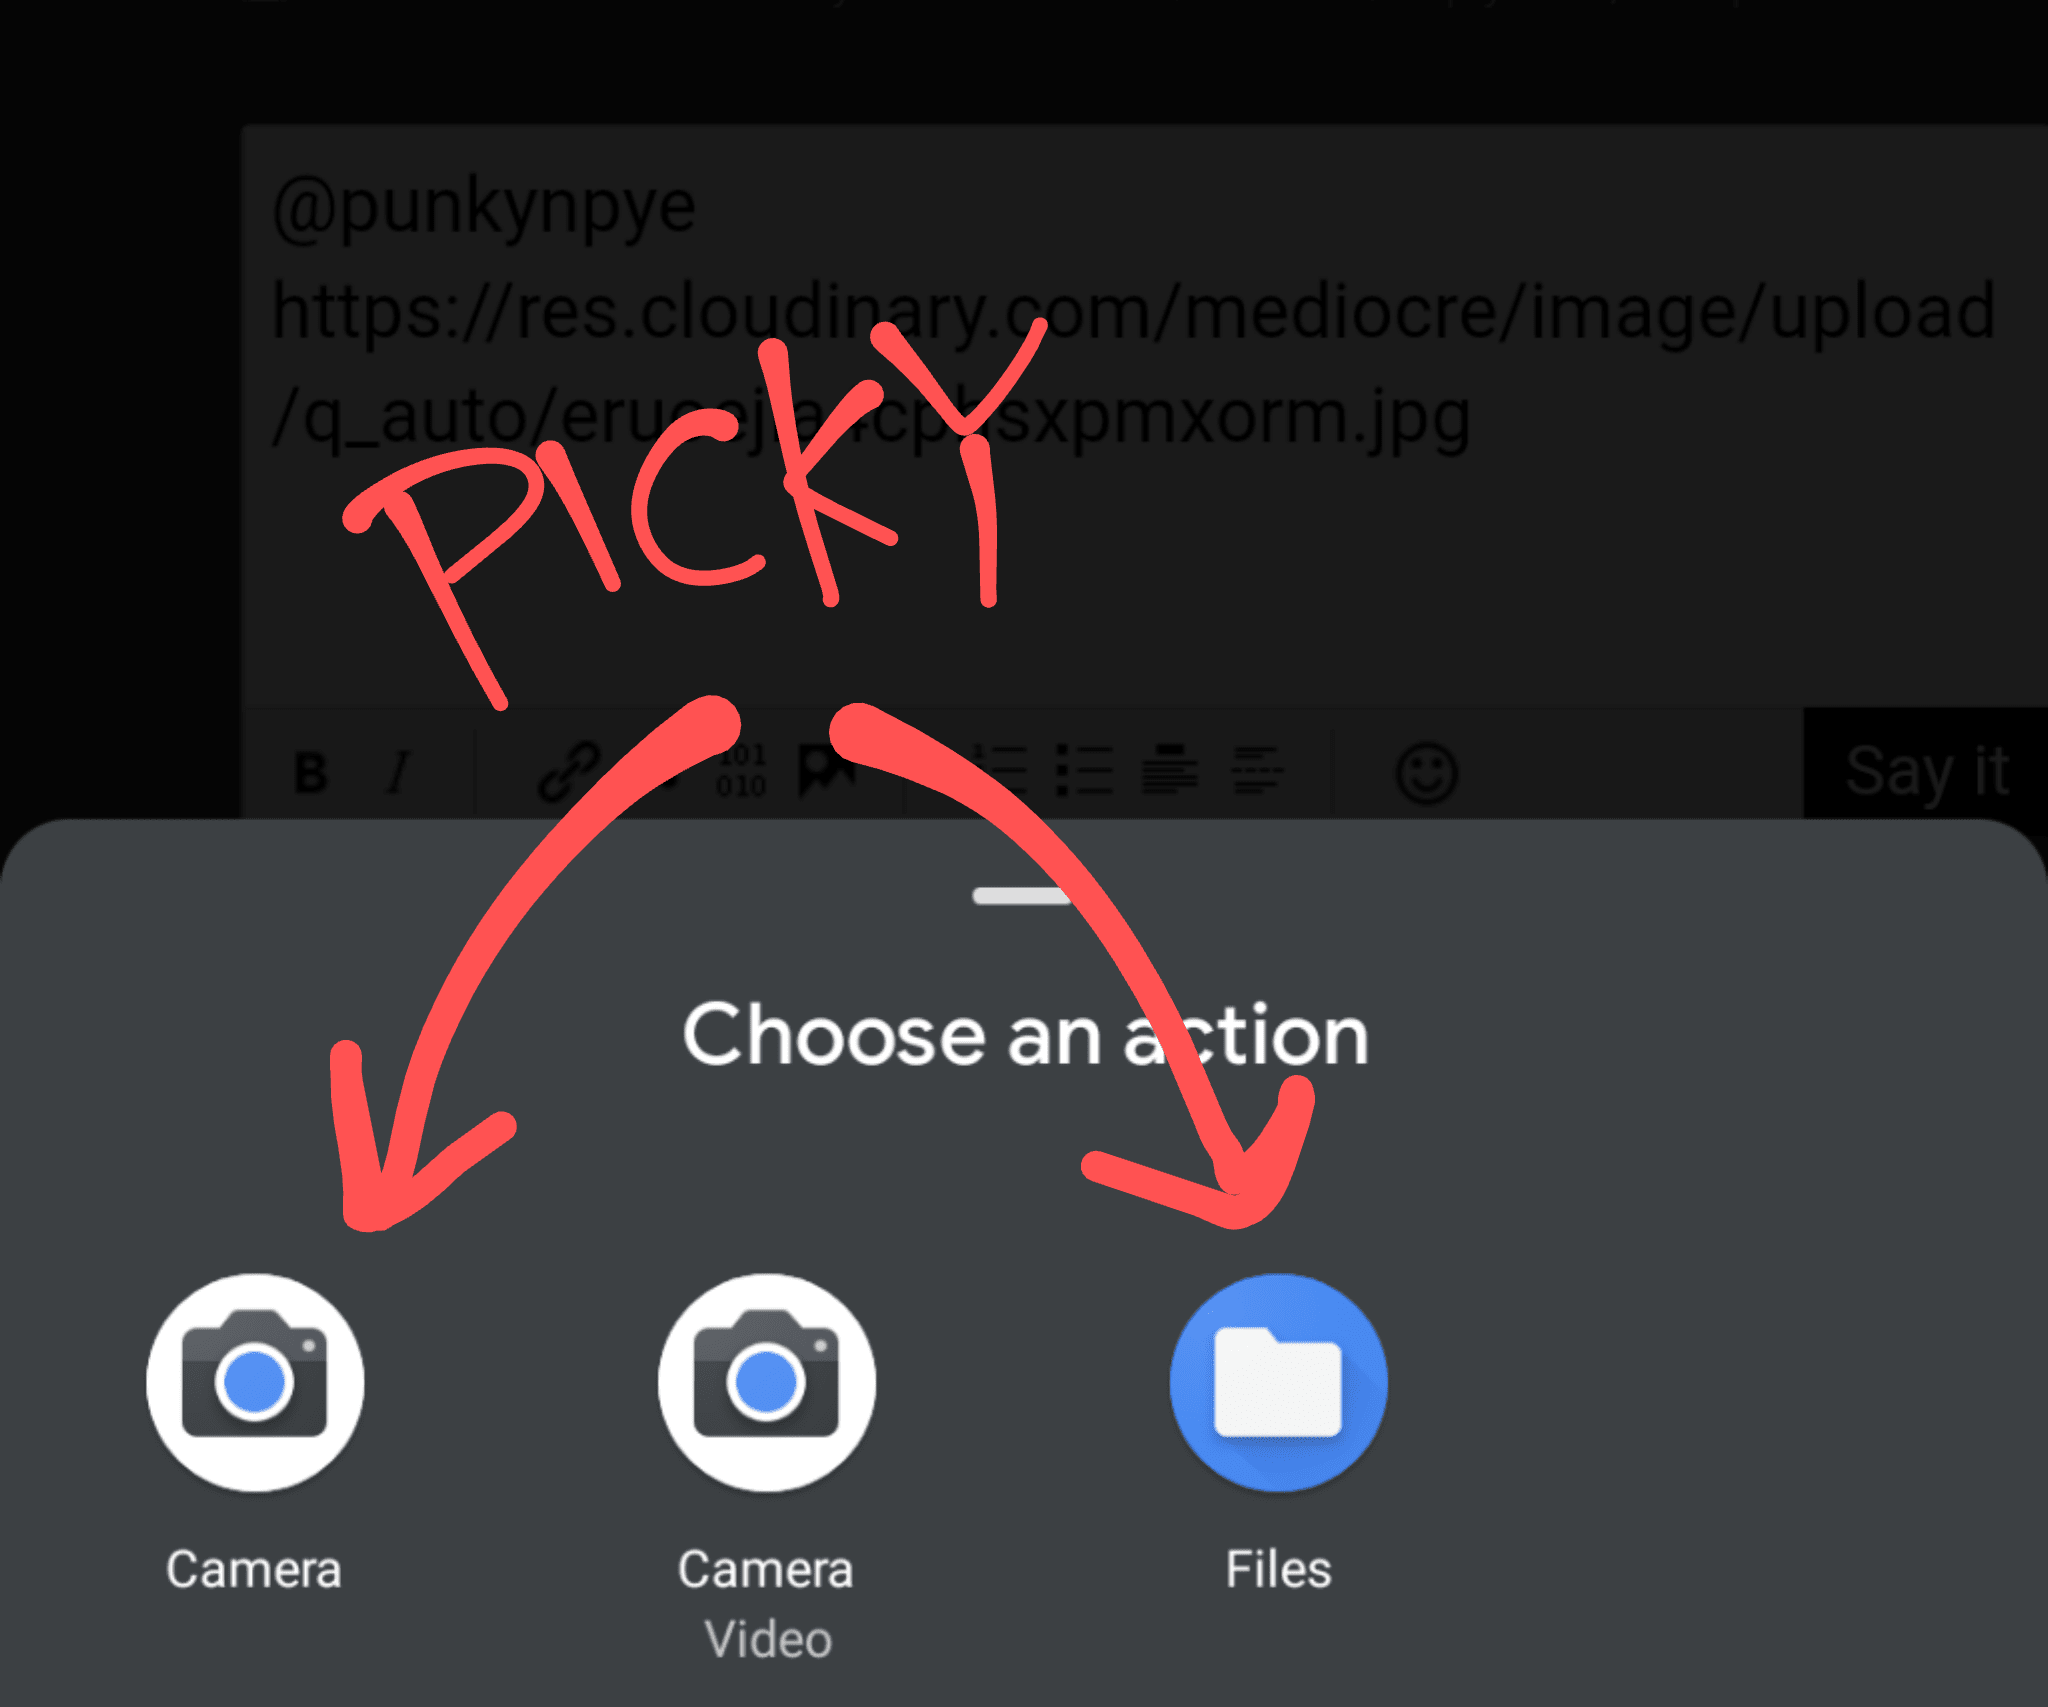
Task: Select the Files app icon
Action: coord(1279,1382)
